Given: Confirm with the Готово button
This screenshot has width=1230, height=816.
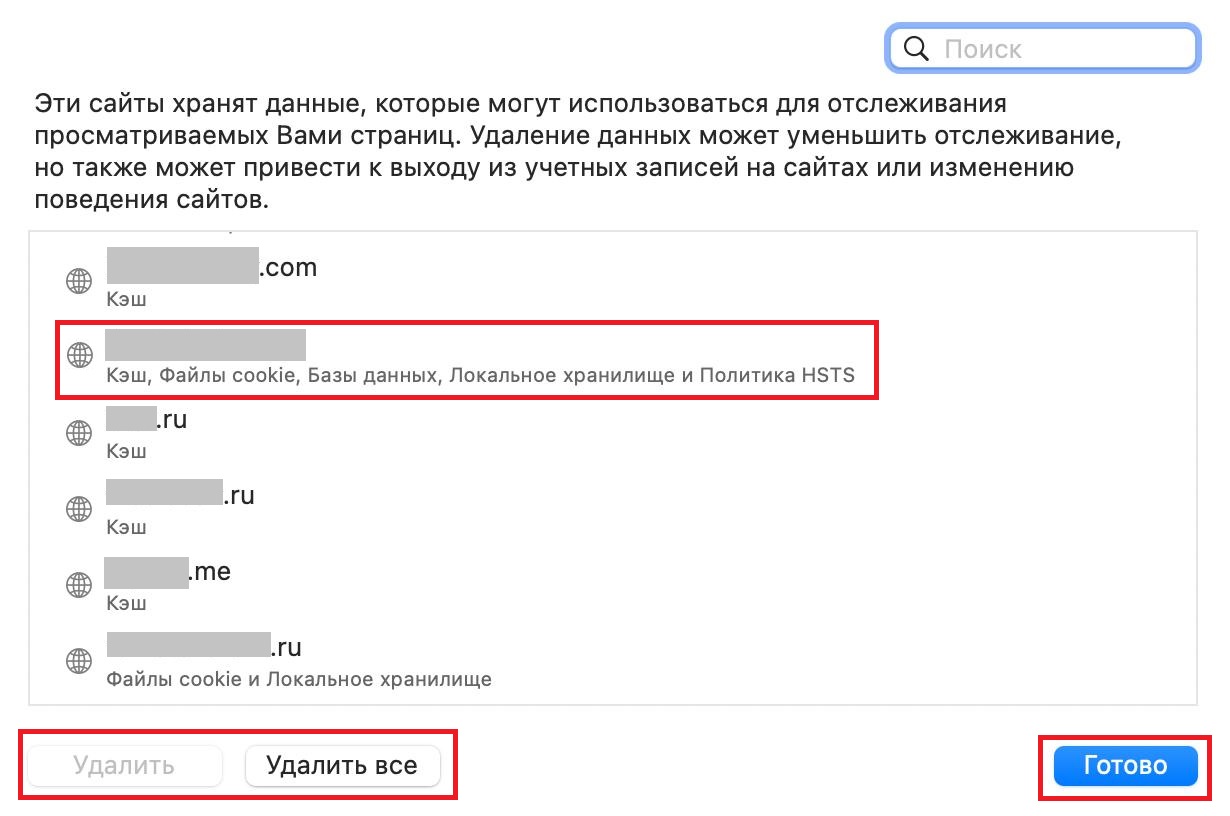Looking at the screenshot, I should [1125, 766].
